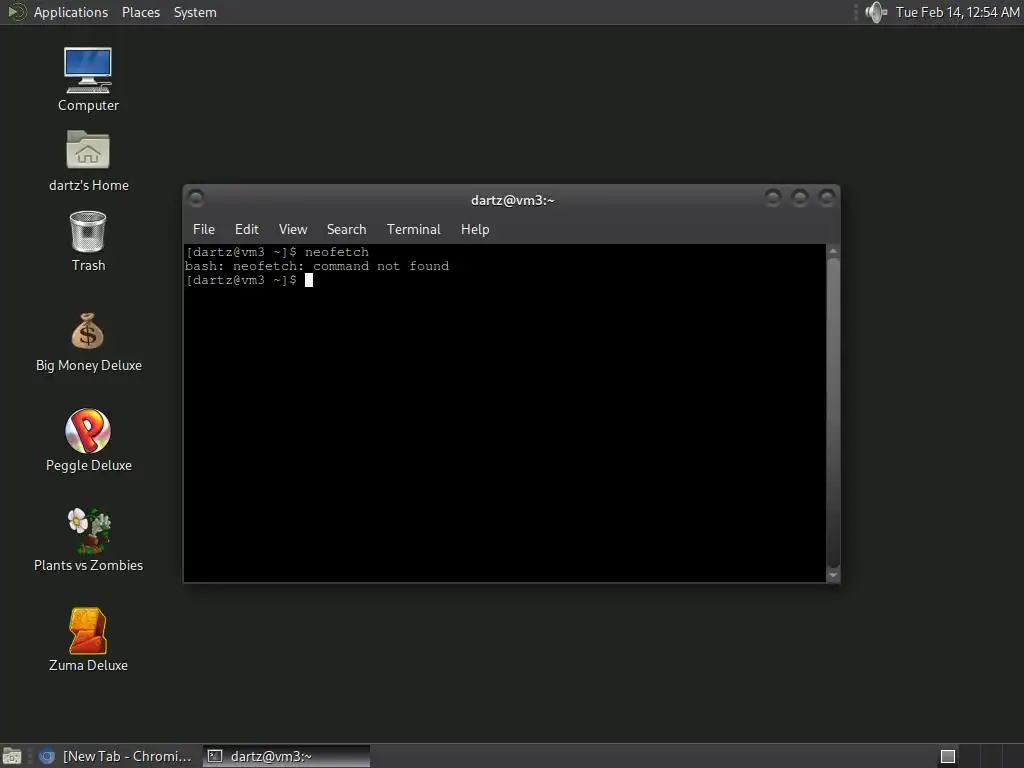Click the first prompt line with neofetch
The width and height of the screenshot is (1024, 768).
click(278, 252)
